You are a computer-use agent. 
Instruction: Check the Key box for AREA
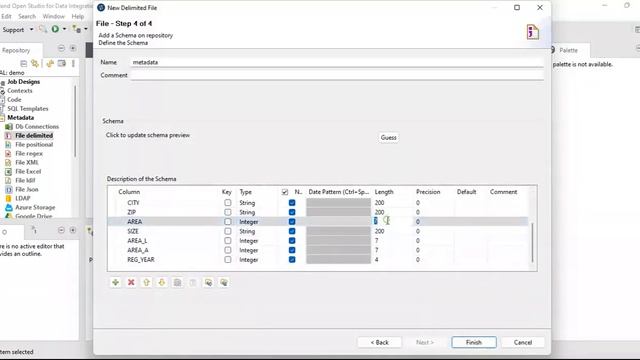tap(228, 222)
